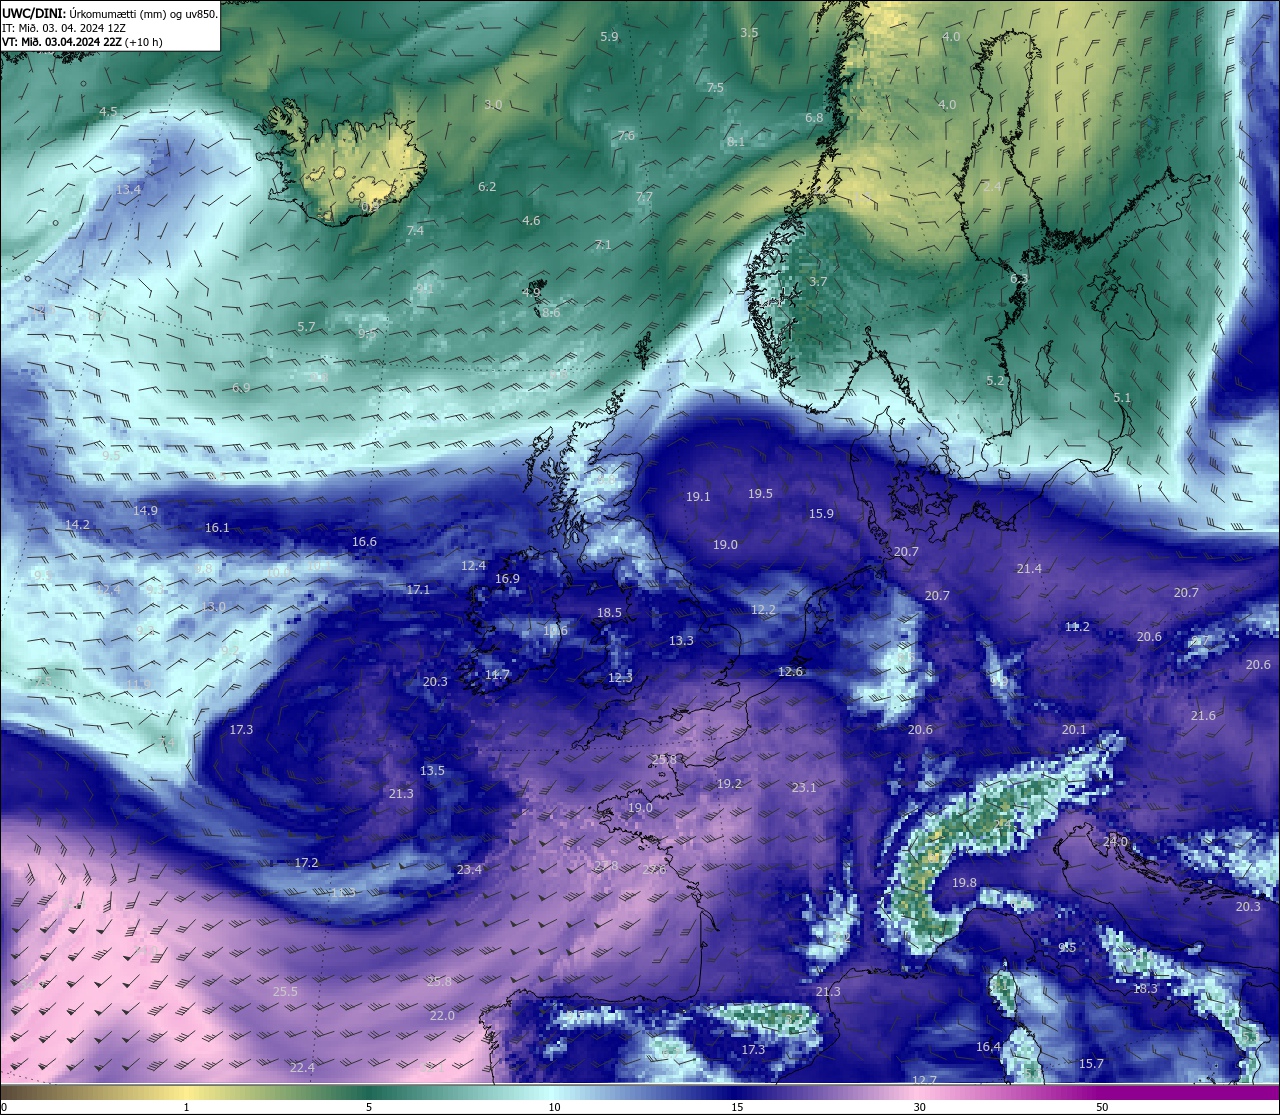Click the 17.2 value south of the low
Image resolution: width=1280 pixels, height=1115 pixels.
tap(306, 862)
